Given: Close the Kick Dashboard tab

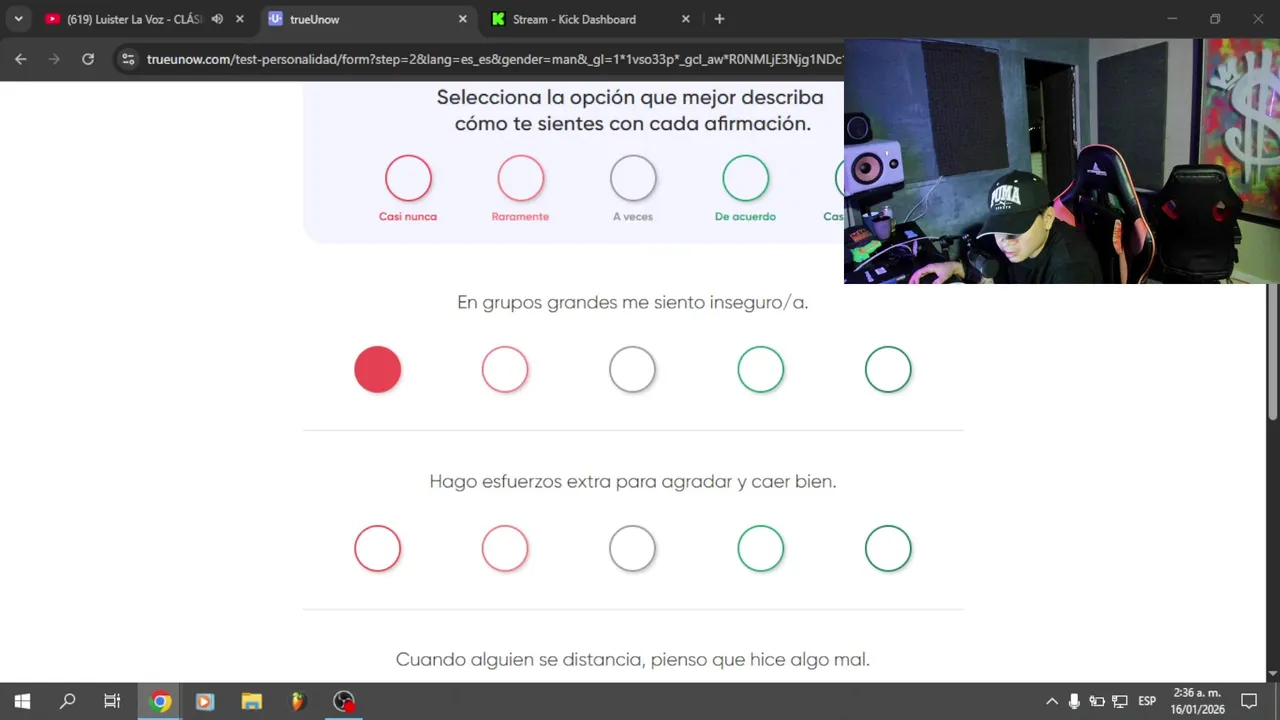Looking at the screenshot, I should click(686, 19).
